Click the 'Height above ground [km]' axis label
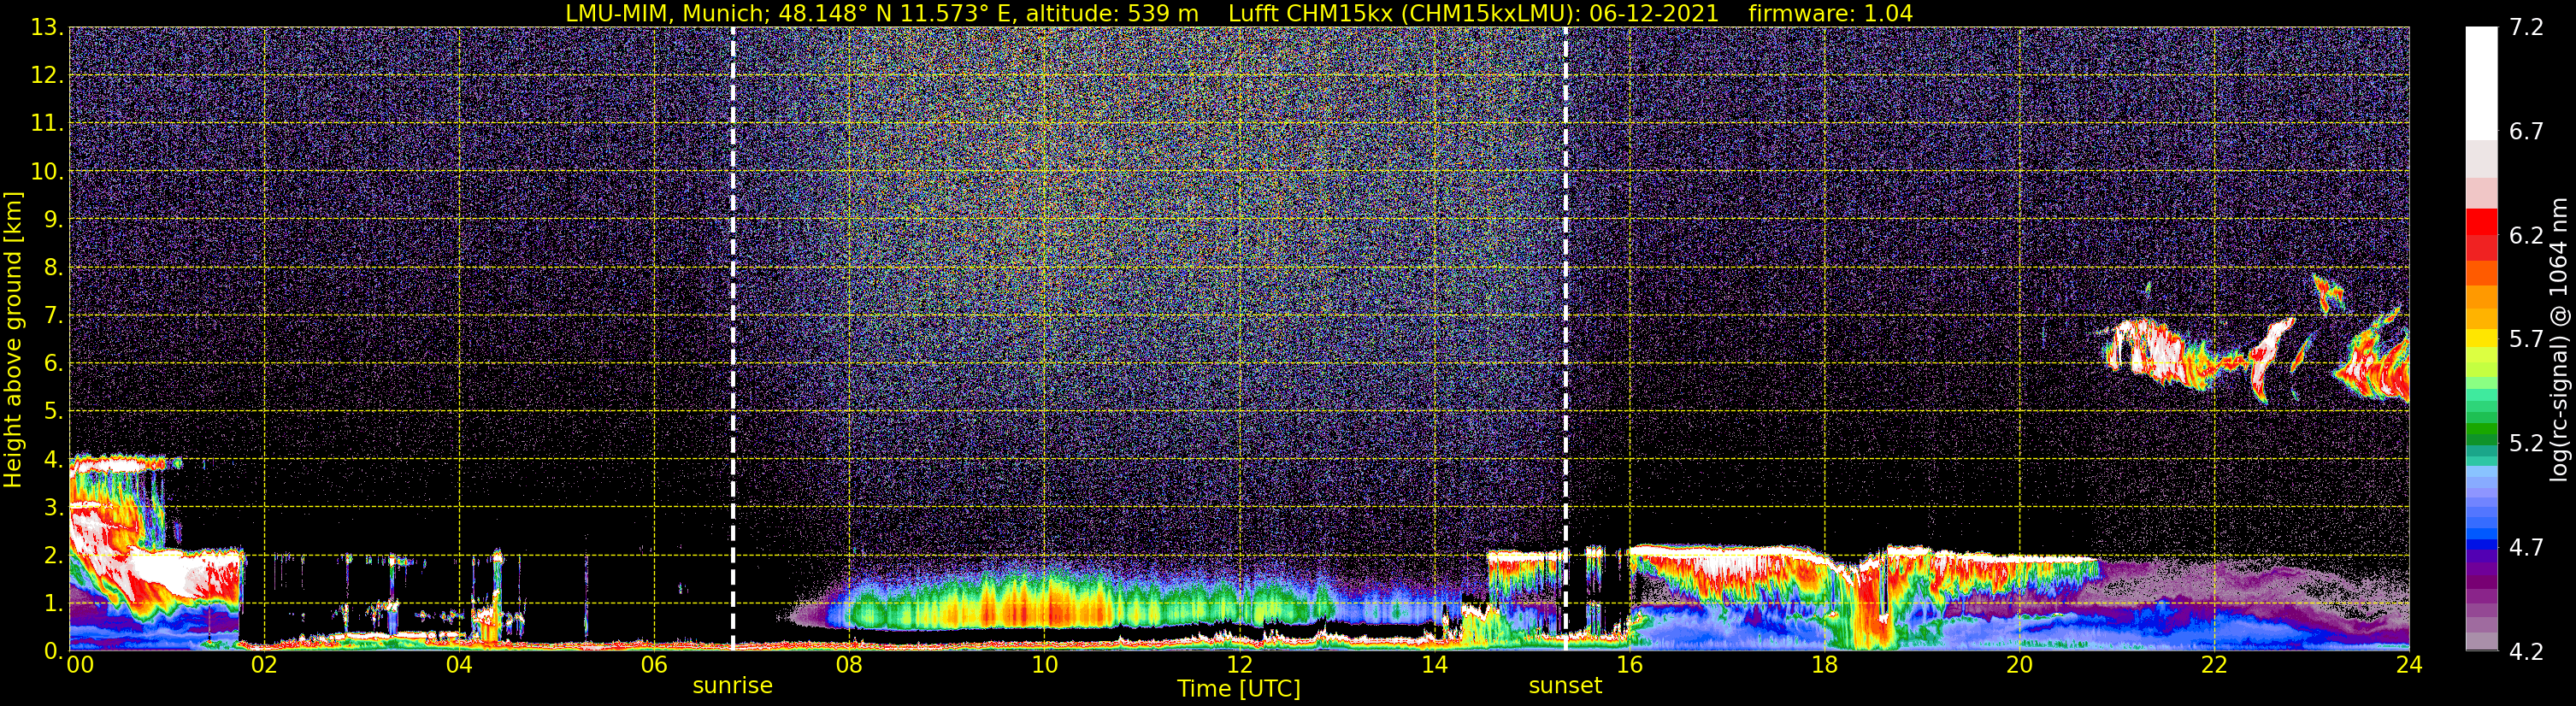The image size is (2576, 706). (13, 339)
